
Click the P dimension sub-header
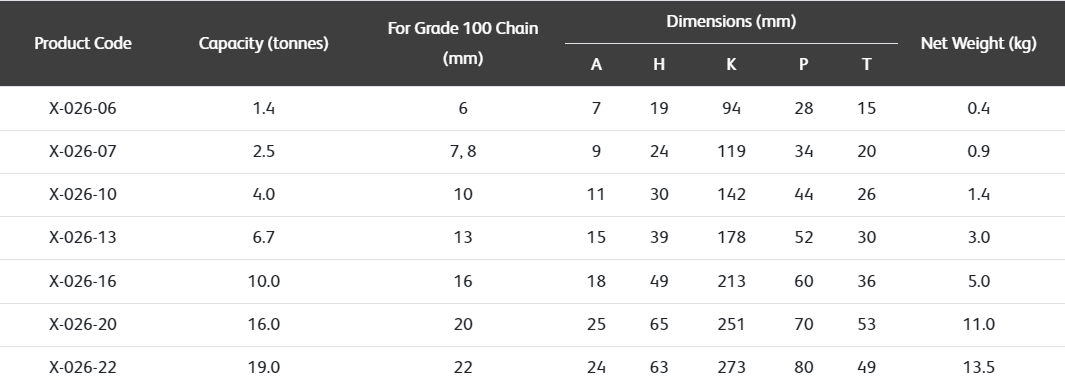click(804, 65)
